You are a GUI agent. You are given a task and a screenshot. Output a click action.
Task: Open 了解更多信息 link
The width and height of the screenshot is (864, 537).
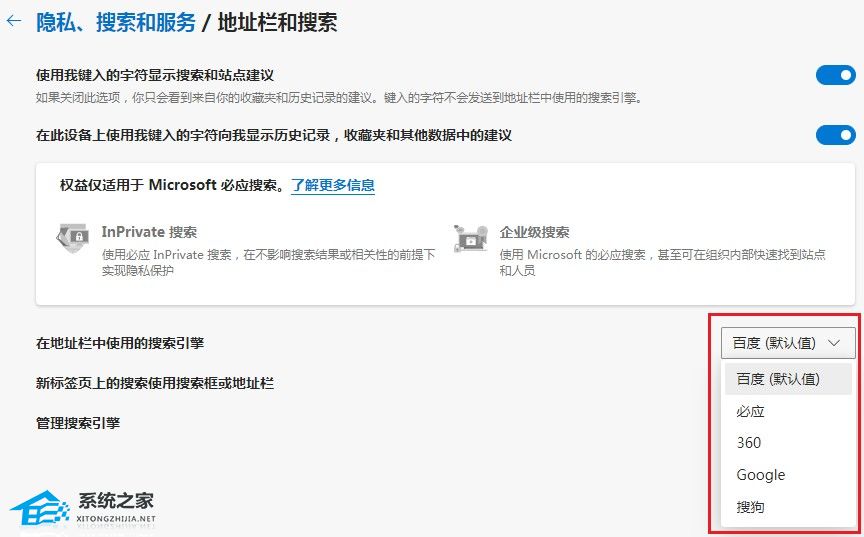[x=333, y=185]
